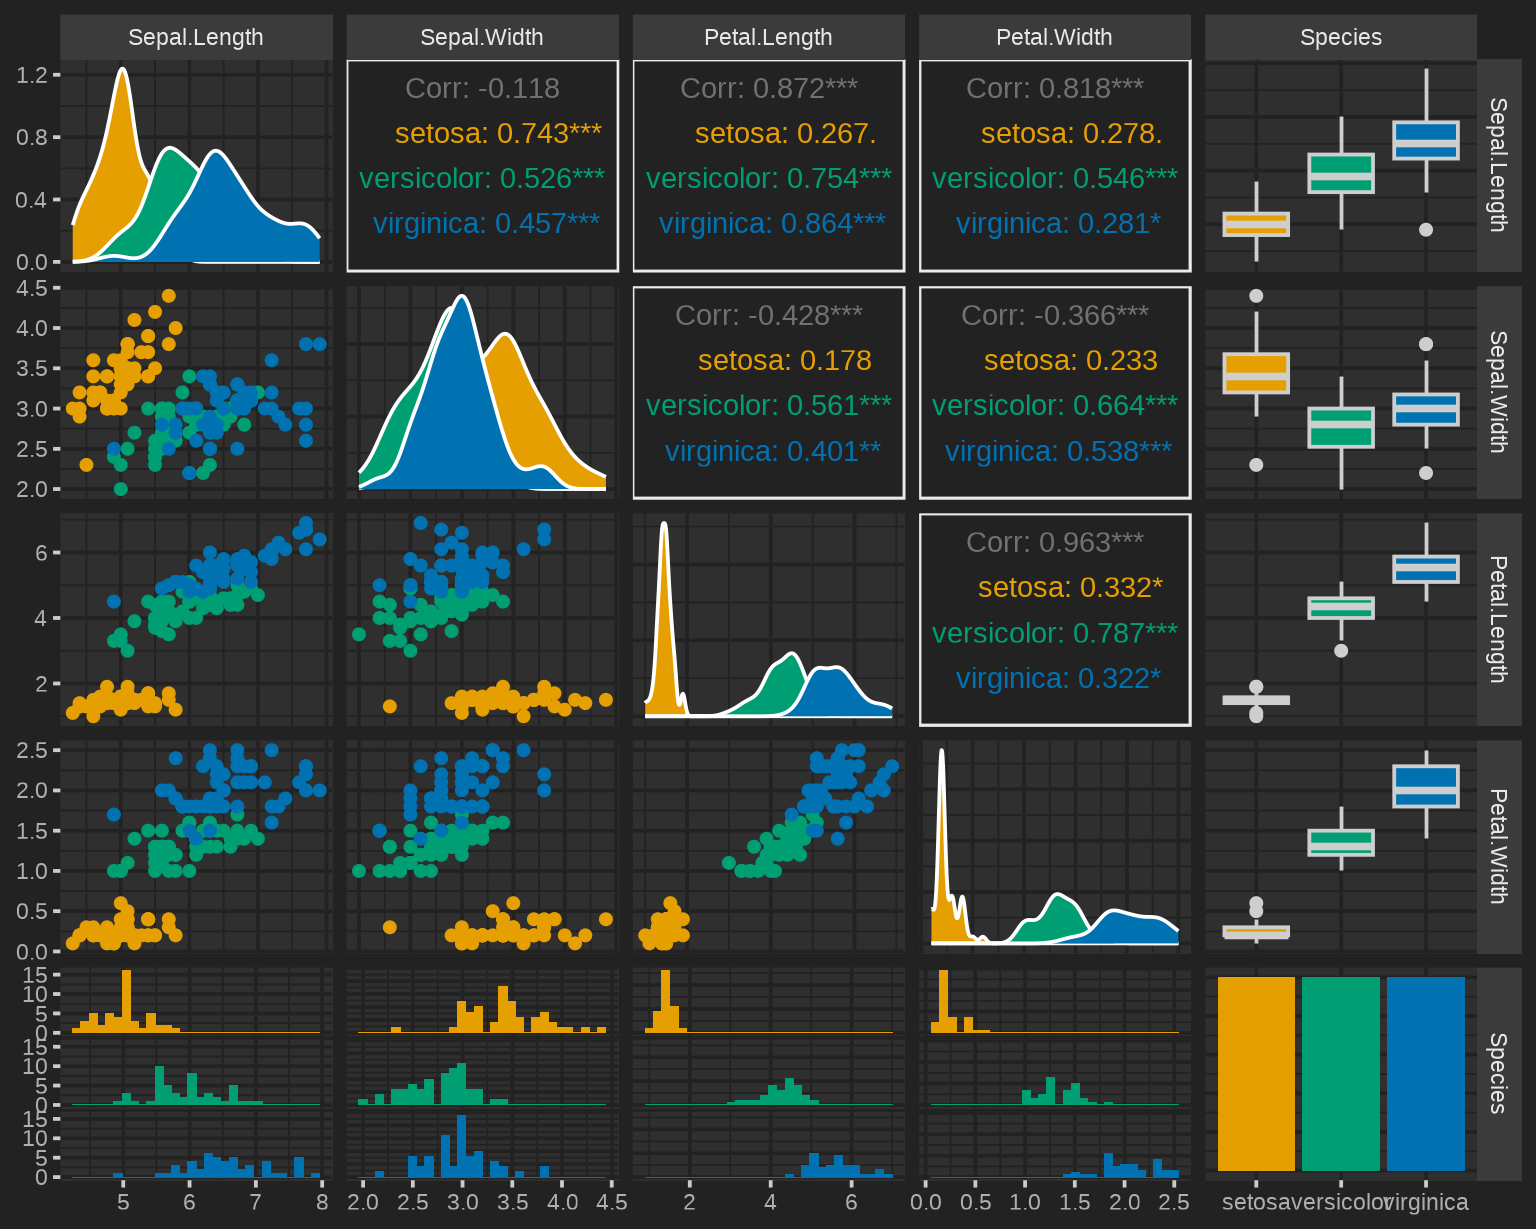The image size is (1536, 1229).
Task: Click the Sepal.Length column header at top
Action: tap(196, 37)
